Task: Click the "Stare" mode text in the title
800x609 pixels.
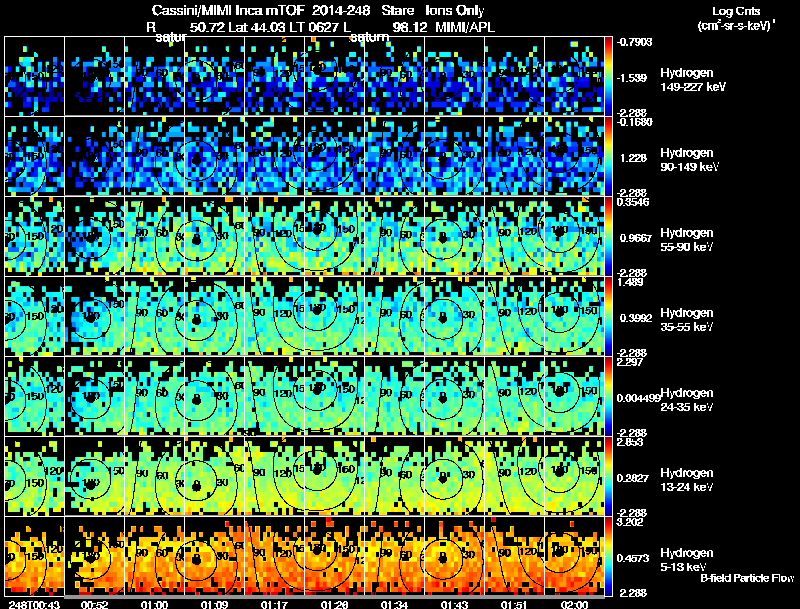Action: pos(398,11)
